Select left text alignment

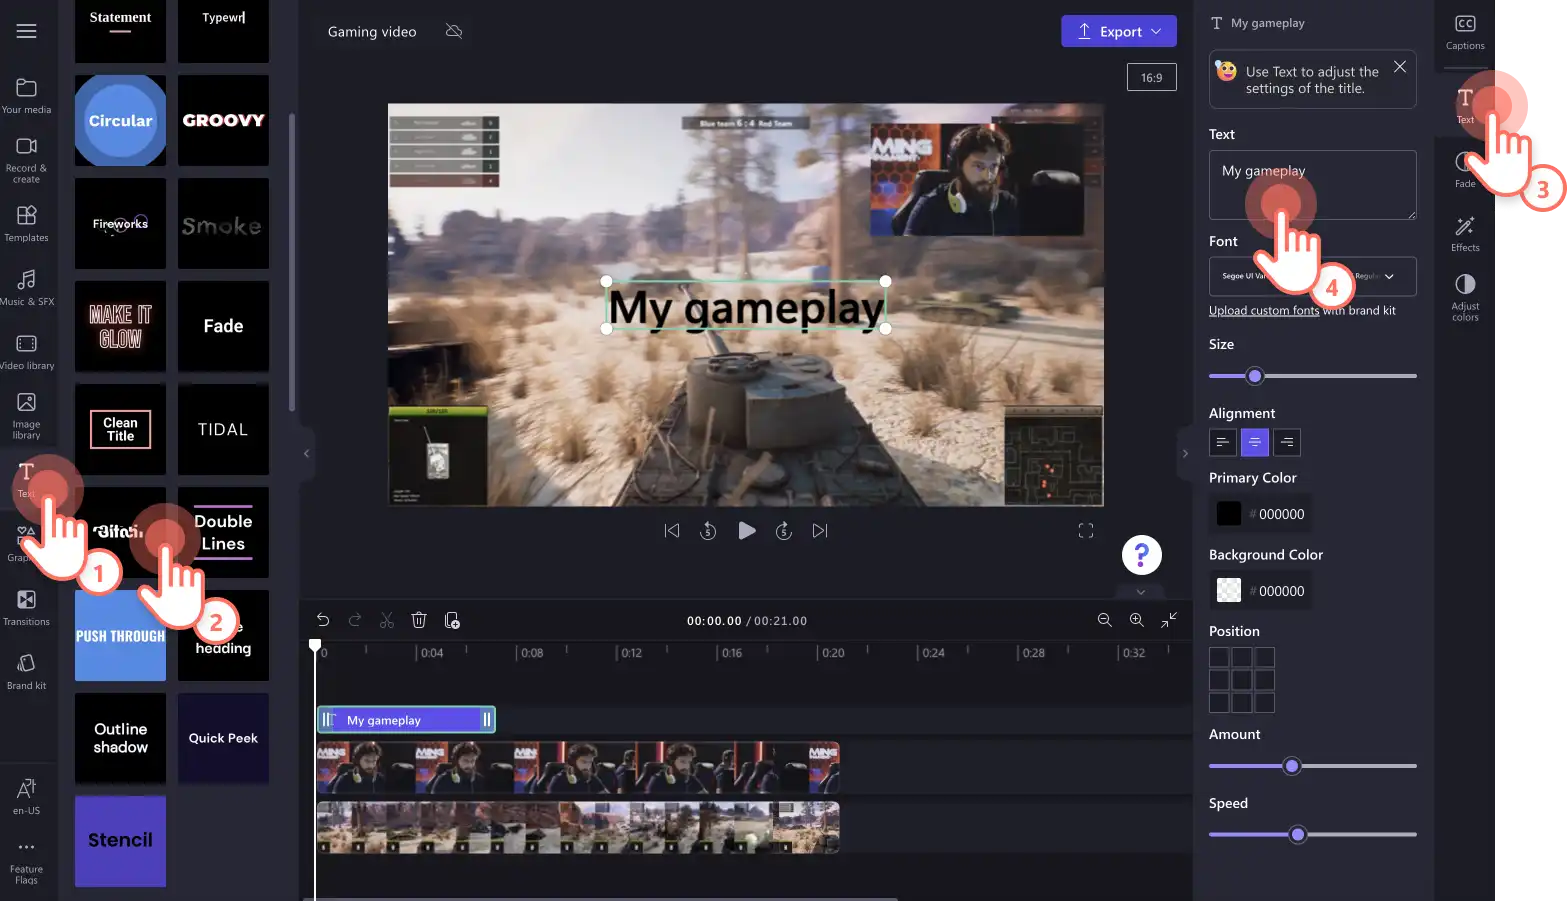pyautogui.click(x=1222, y=442)
